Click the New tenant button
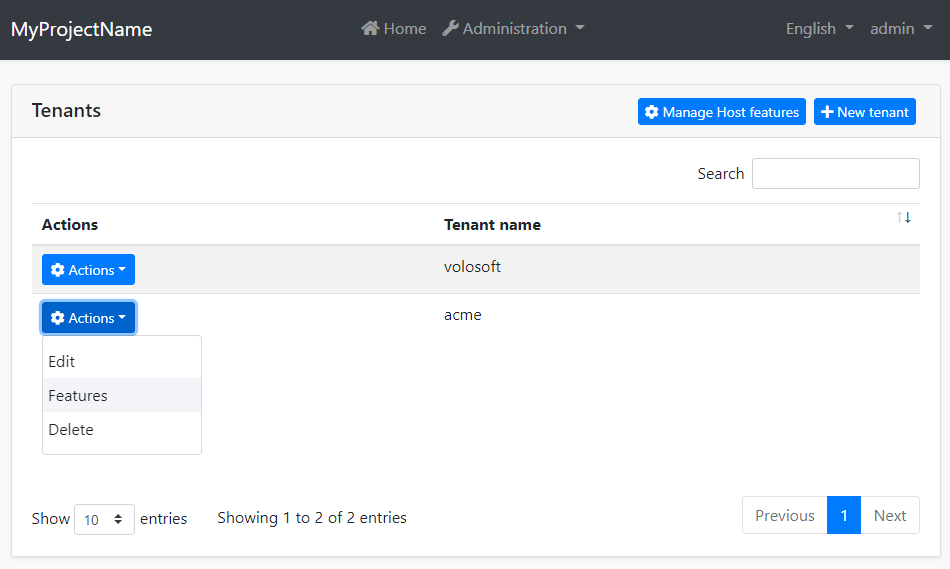The image size is (950, 569). point(864,112)
